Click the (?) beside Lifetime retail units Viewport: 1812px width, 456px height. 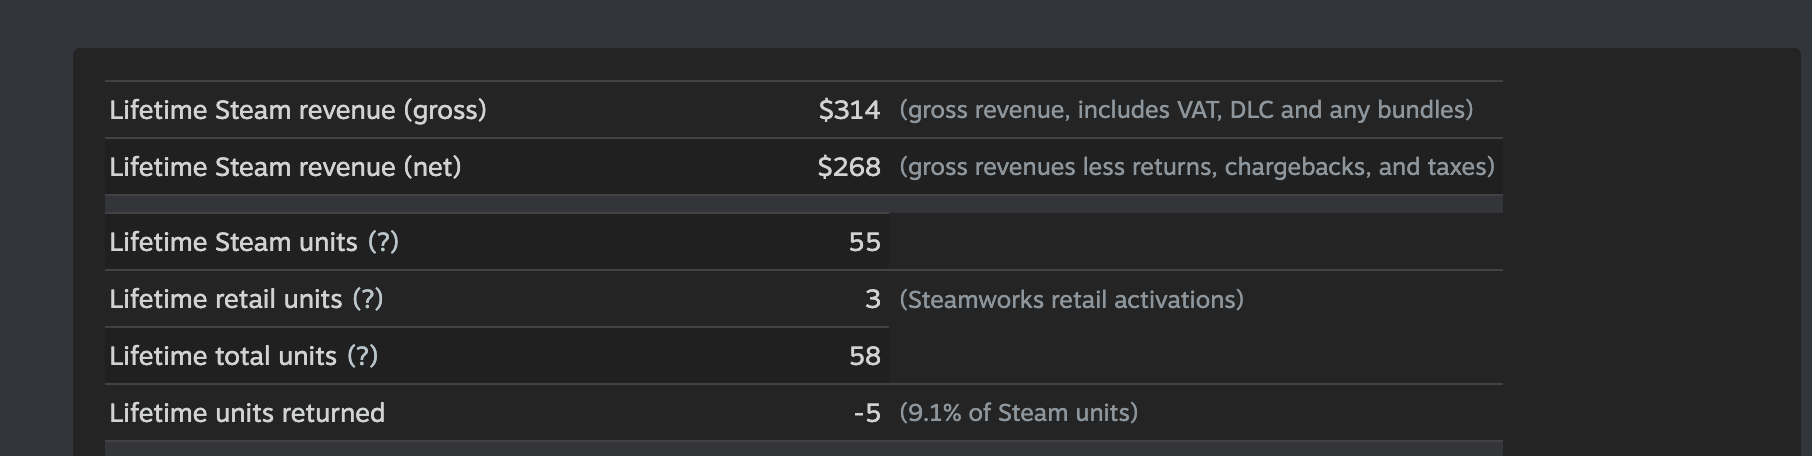368,299
